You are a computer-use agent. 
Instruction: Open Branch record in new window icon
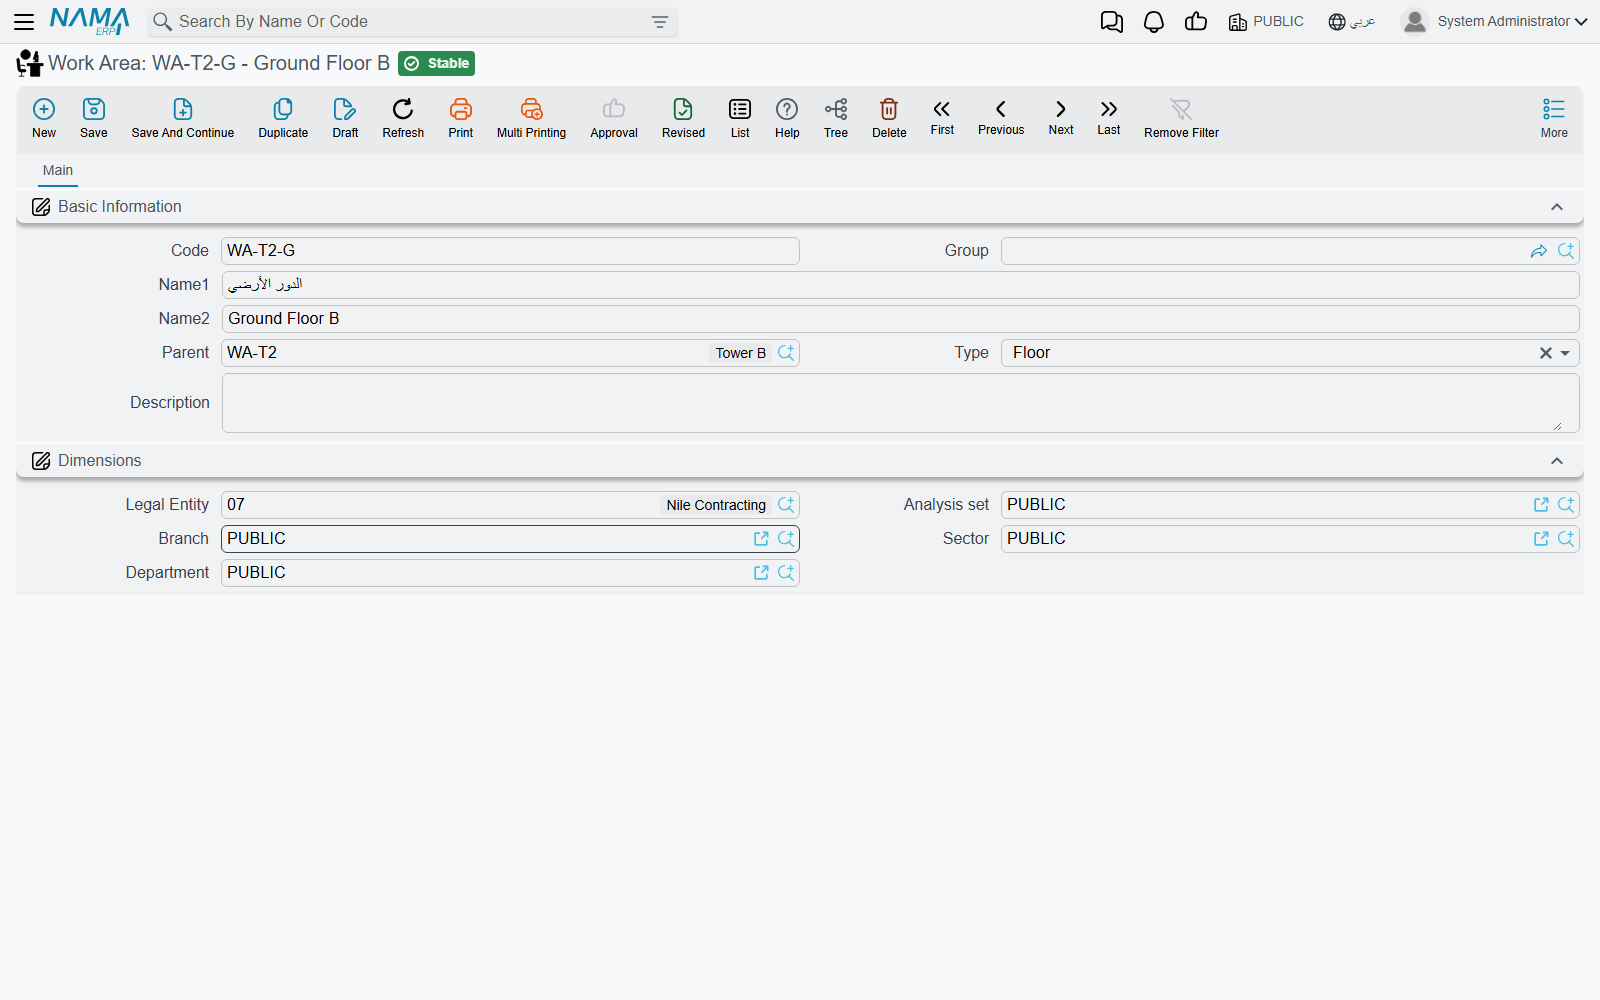[x=761, y=539]
